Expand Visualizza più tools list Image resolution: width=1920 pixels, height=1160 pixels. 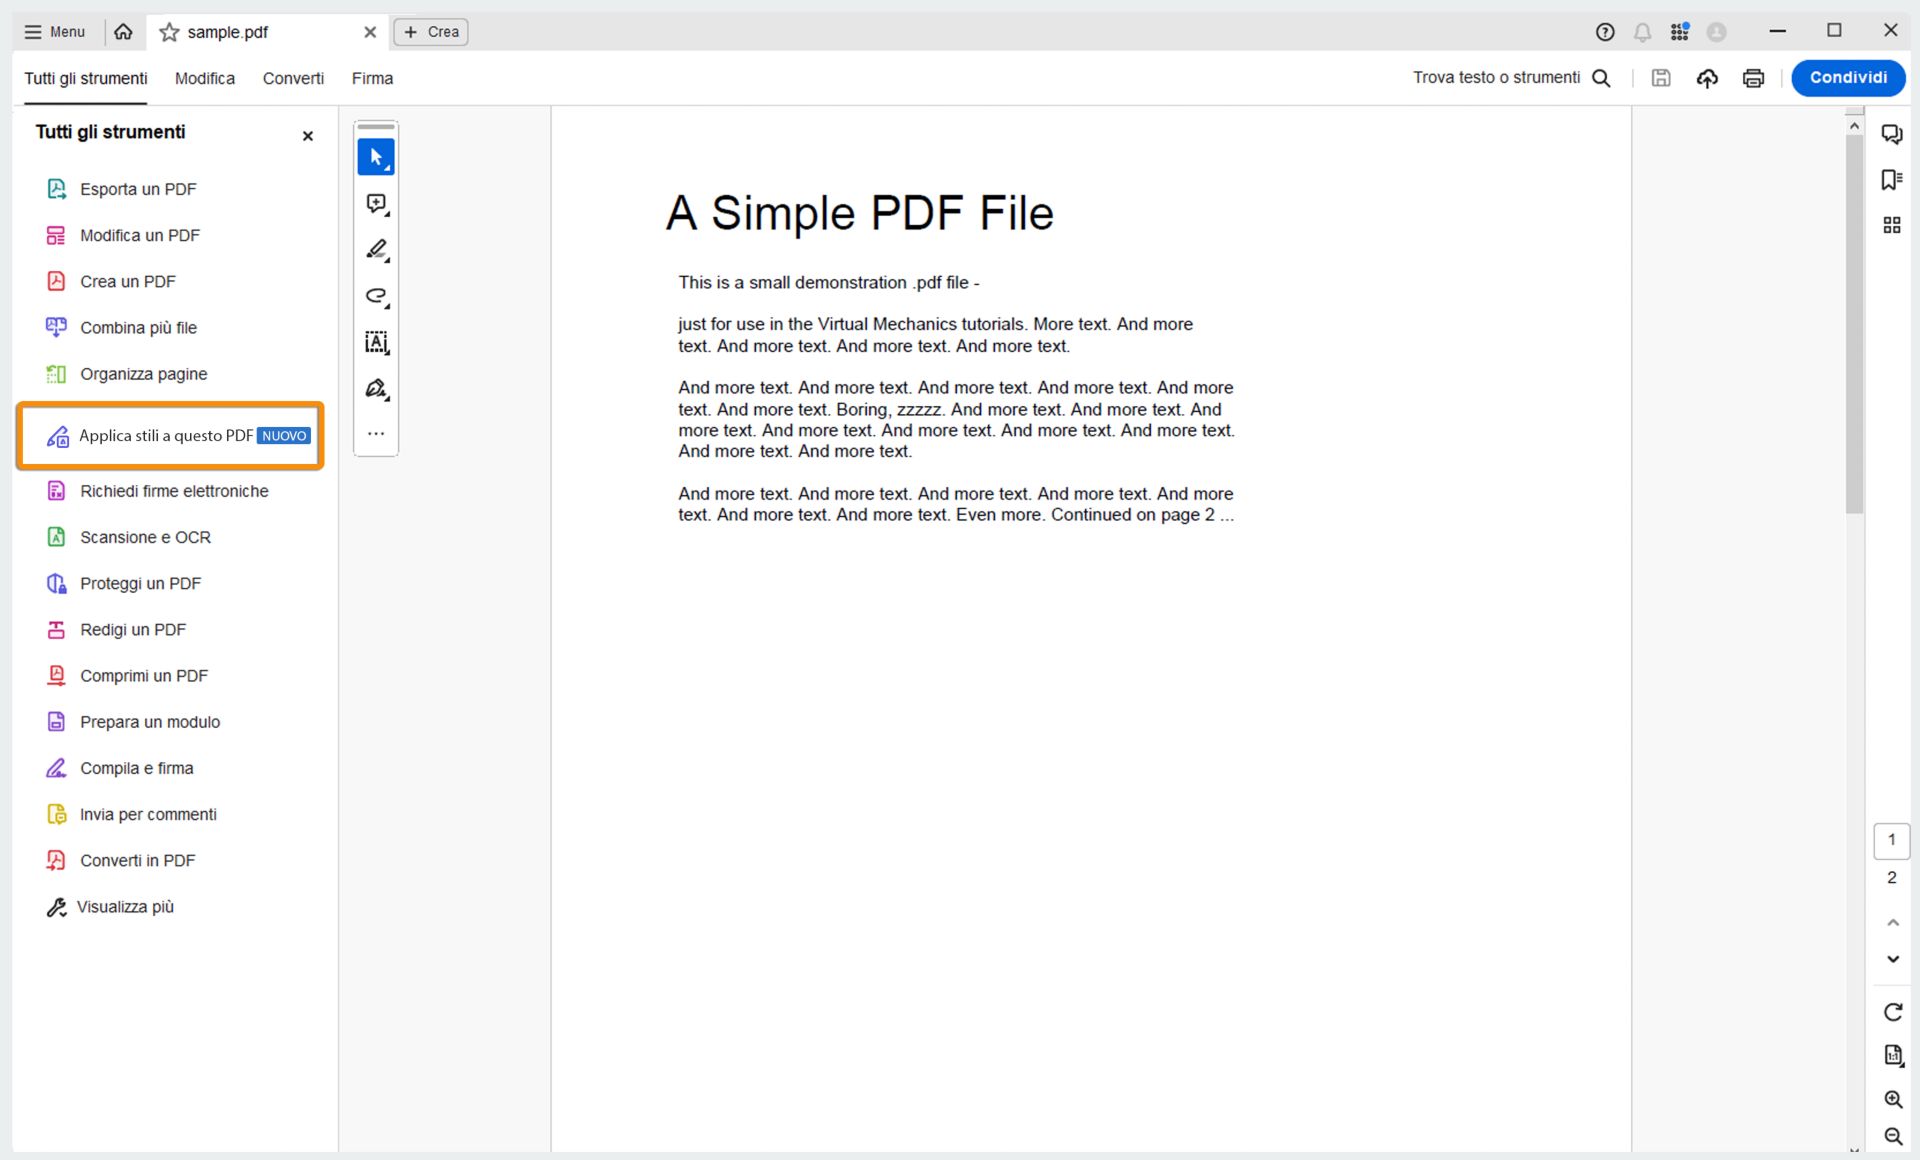(x=125, y=907)
